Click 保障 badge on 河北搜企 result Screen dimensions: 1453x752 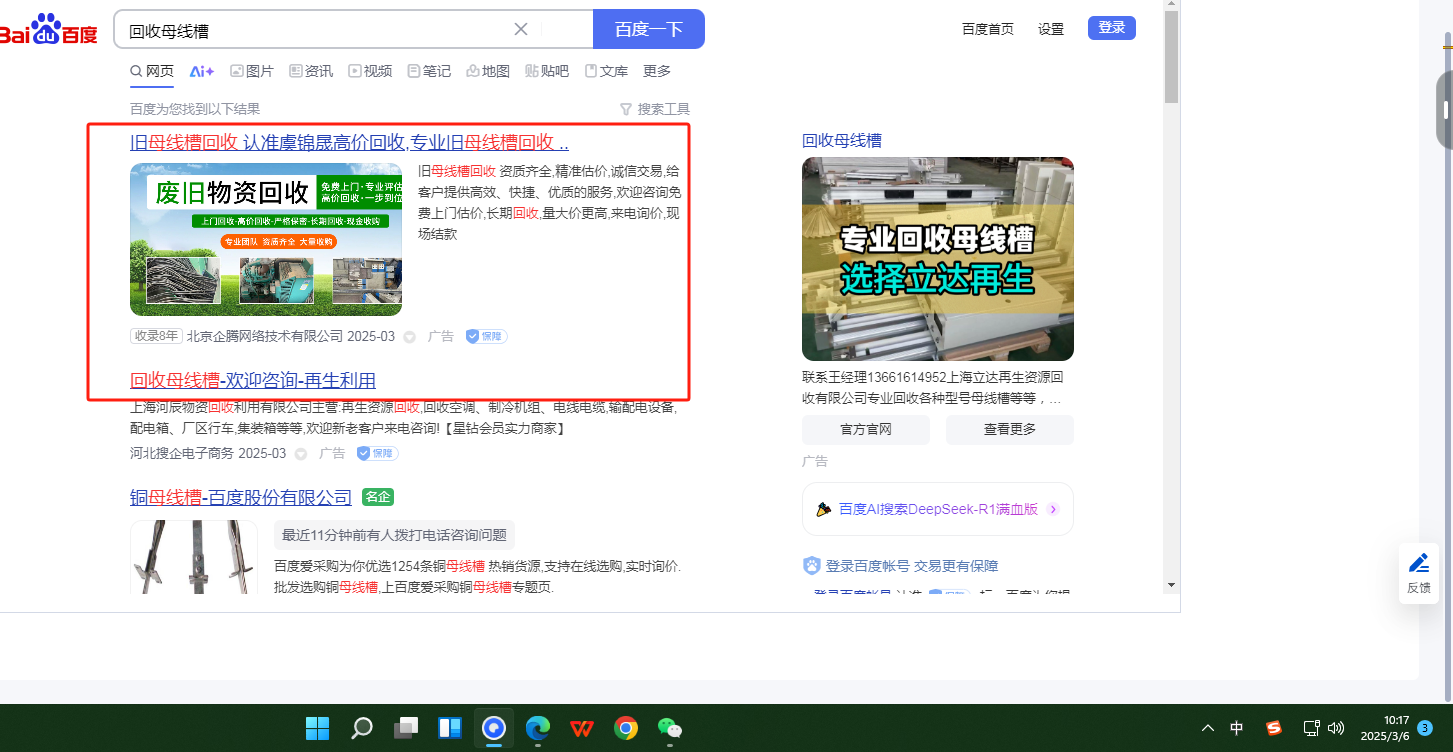[377, 454]
